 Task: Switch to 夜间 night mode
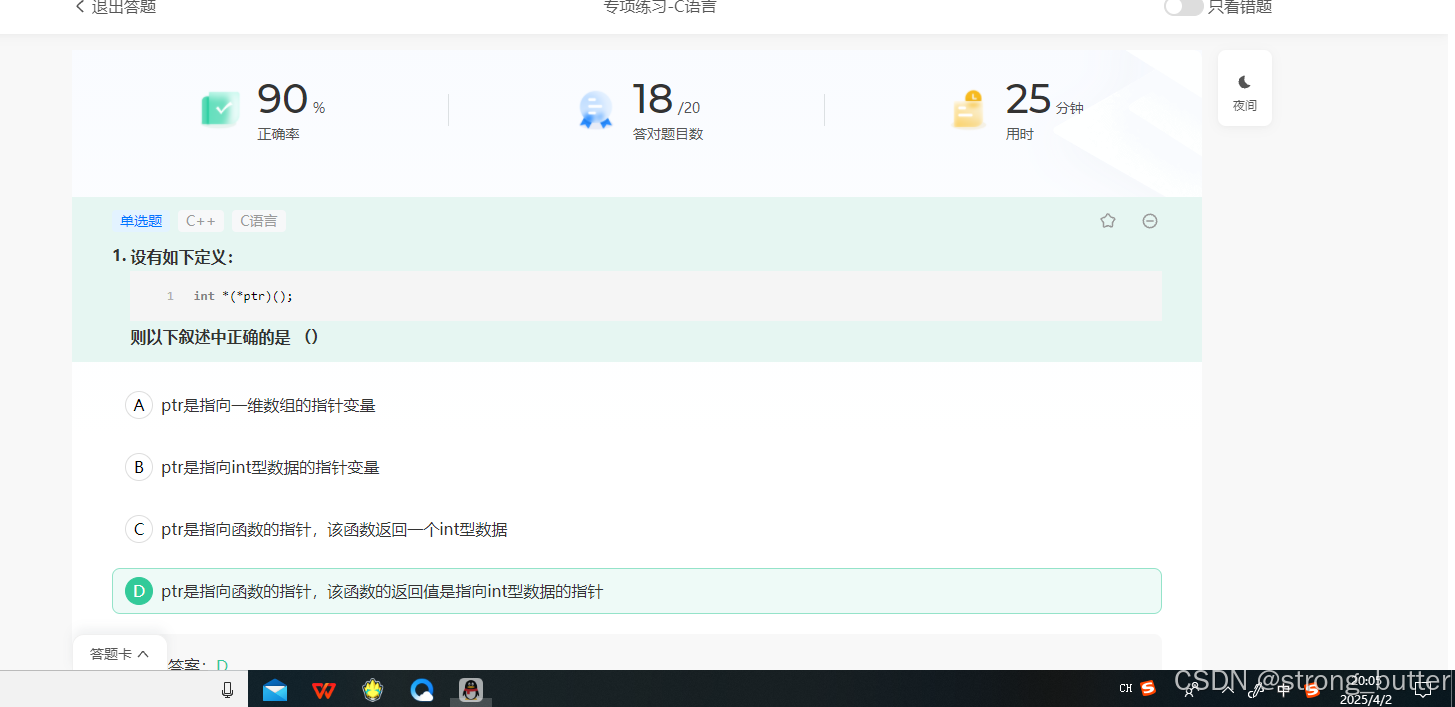click(1244, 91)
